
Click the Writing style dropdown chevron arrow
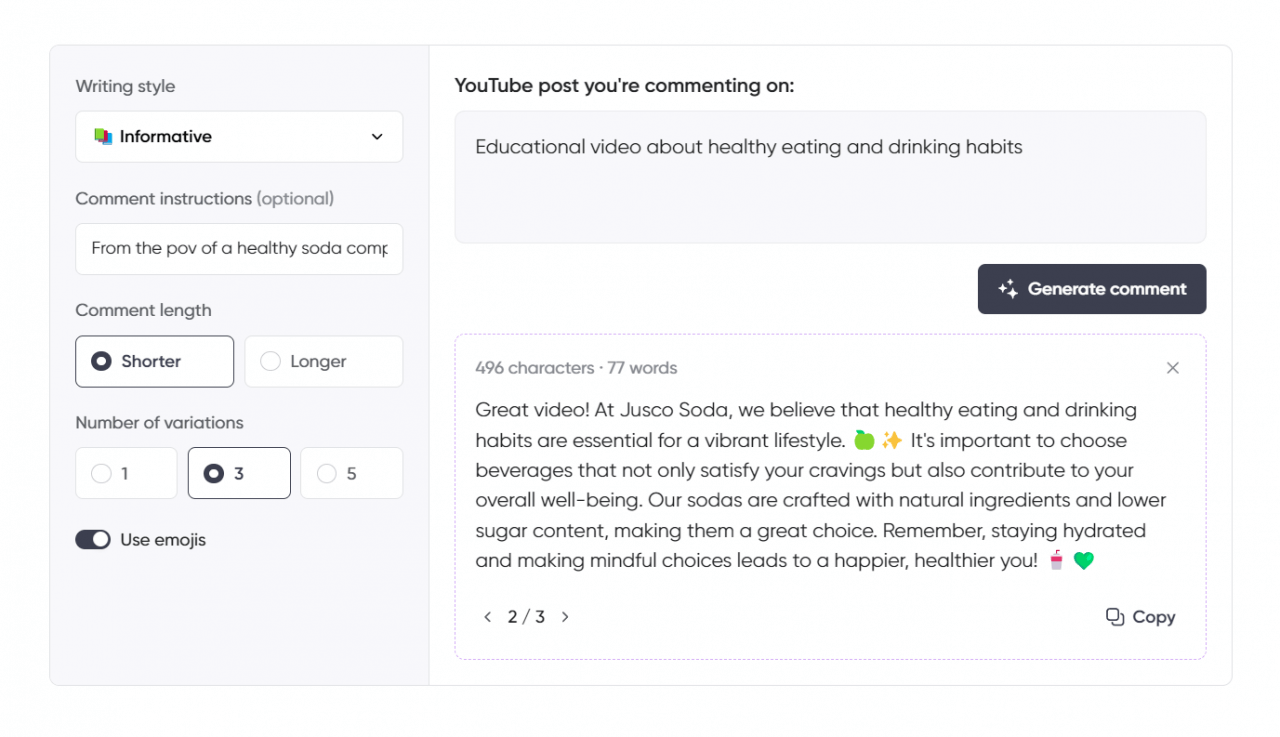coord(377,136)
